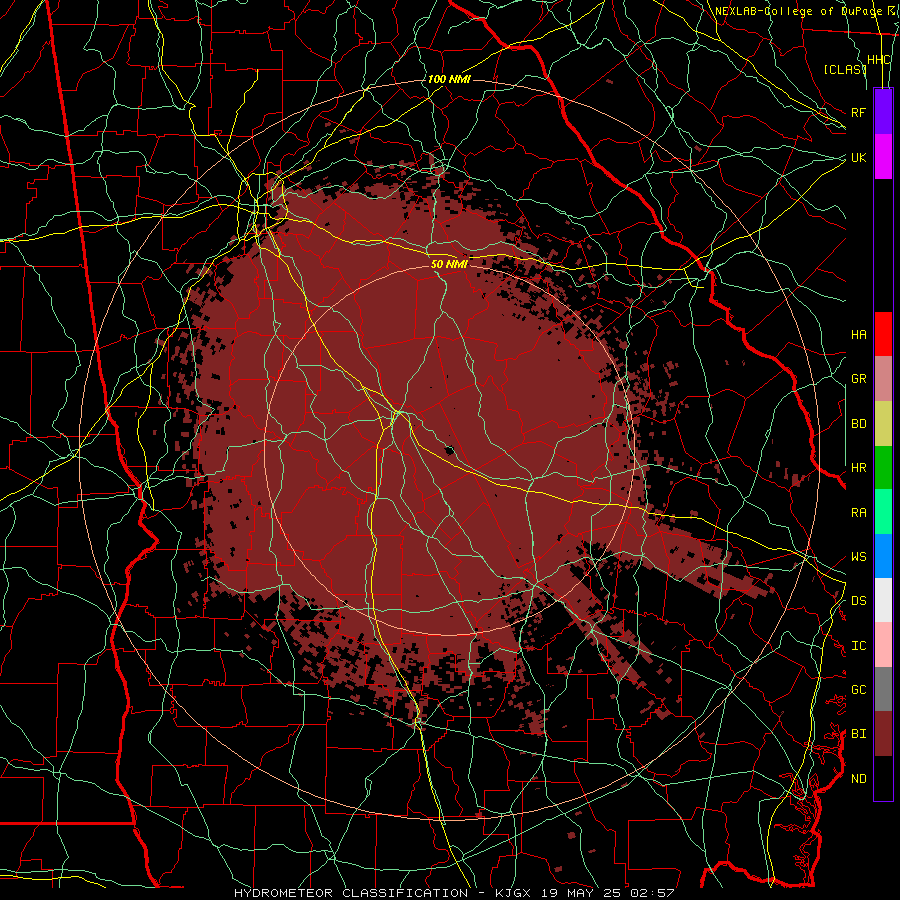
Task: Click the WS legend label
Action: click(859, 557)
